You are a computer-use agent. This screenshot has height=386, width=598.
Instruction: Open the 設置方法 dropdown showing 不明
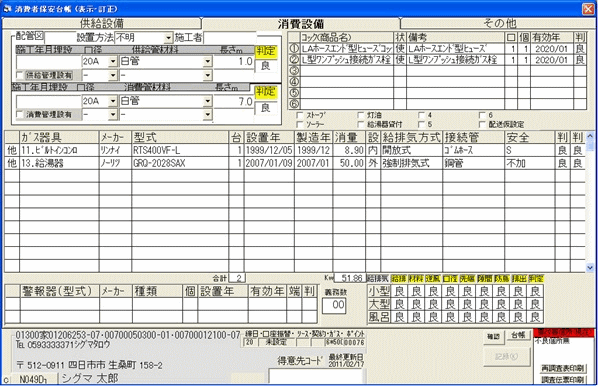[x=169, y=38]
